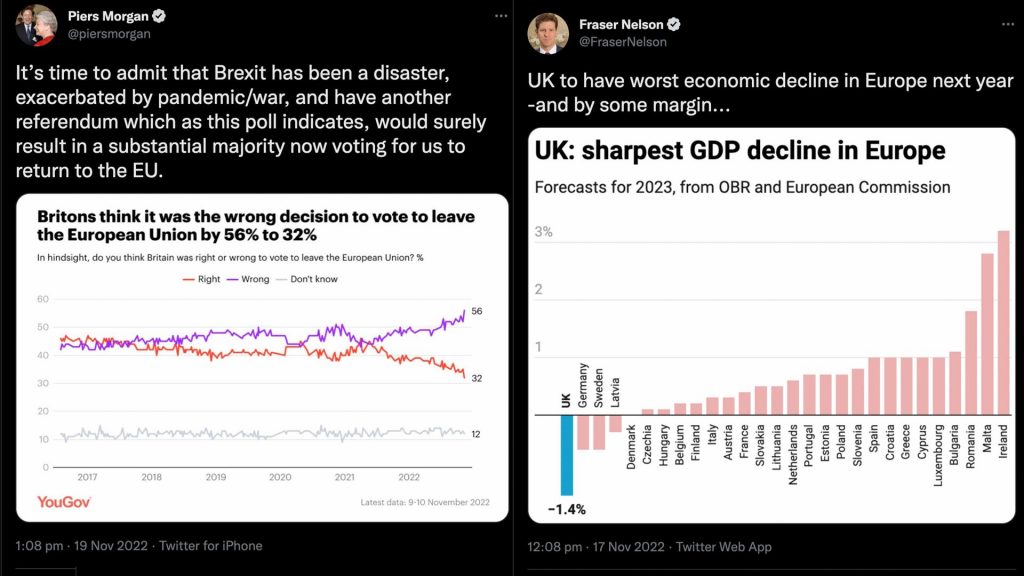Open the @FraserNelson handle link
This screenshot has width=1024, height=576.
coord(624,42)
